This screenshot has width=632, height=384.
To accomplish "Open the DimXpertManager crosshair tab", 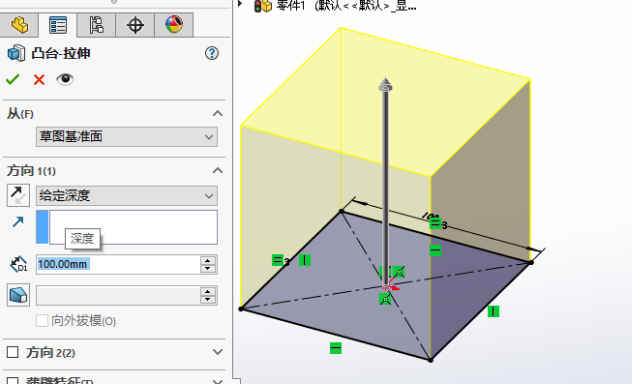I will click(135, 25).
